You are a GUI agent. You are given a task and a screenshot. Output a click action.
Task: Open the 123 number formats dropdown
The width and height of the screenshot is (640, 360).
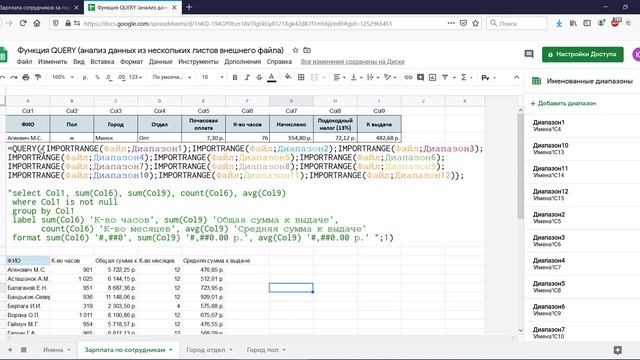135,77
